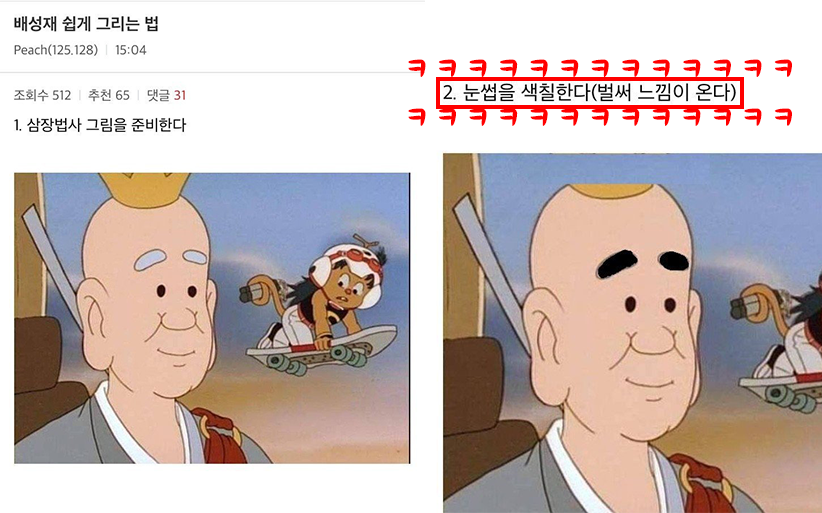Open the 댓글 31 comments link
The image size is (822, 513).
click(x=166, y=95)
